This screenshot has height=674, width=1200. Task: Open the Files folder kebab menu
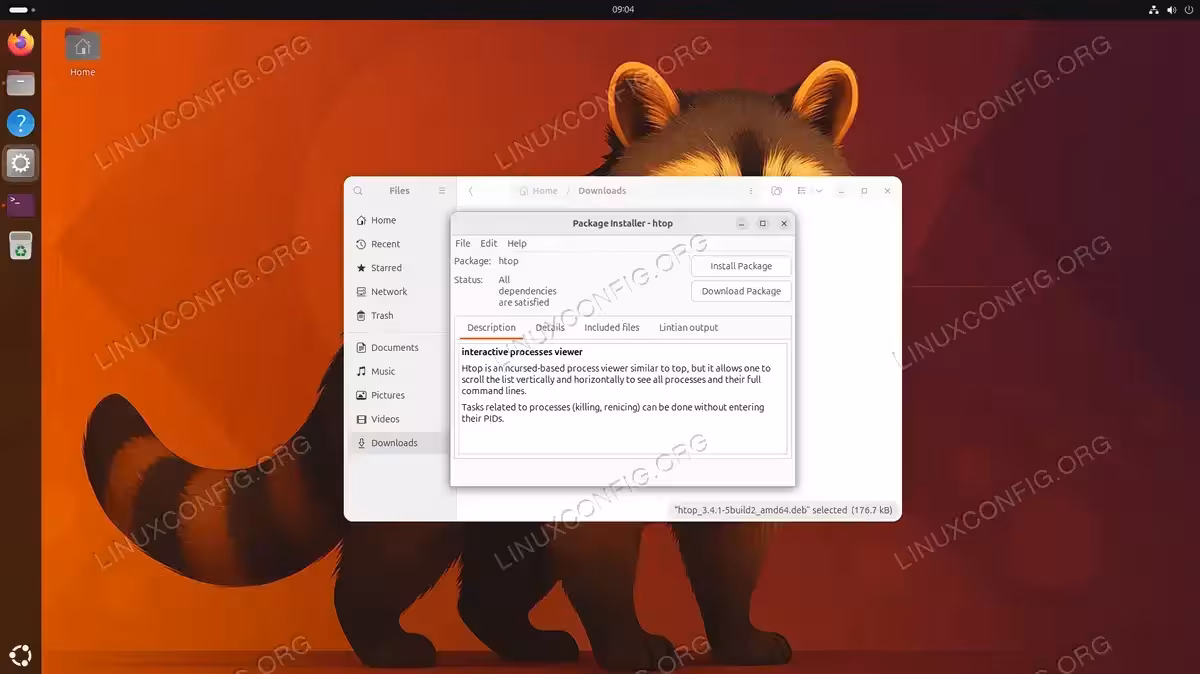point(752,191)
